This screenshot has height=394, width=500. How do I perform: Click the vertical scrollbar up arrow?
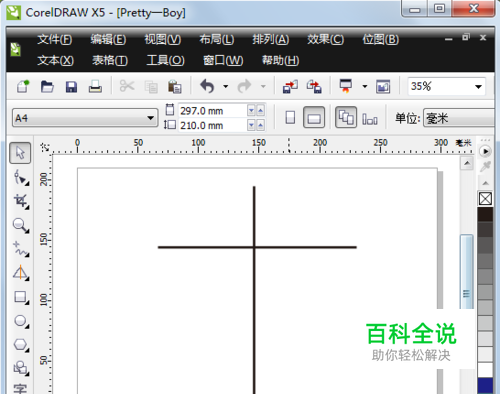click(467, 163)
